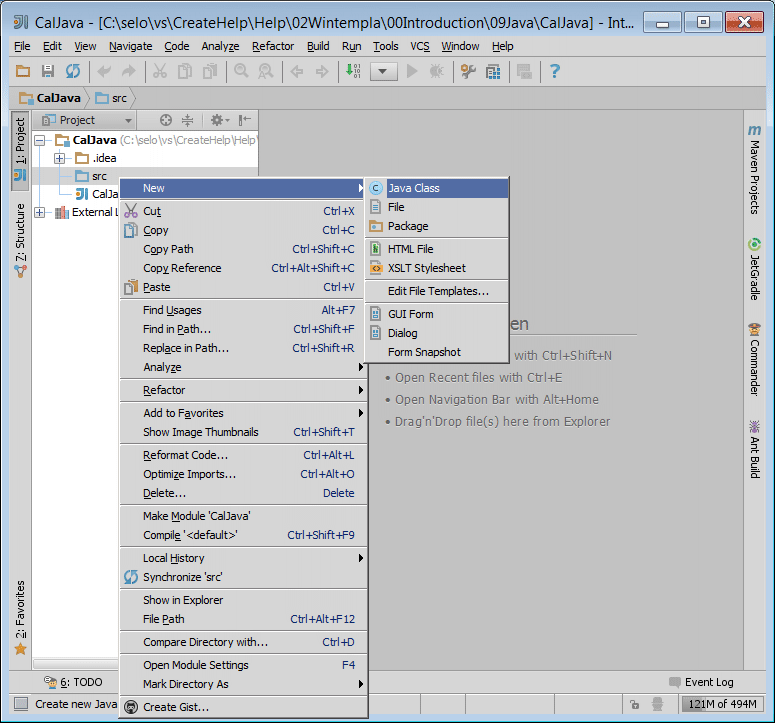Choose Reformat Code in context menu

244,455
